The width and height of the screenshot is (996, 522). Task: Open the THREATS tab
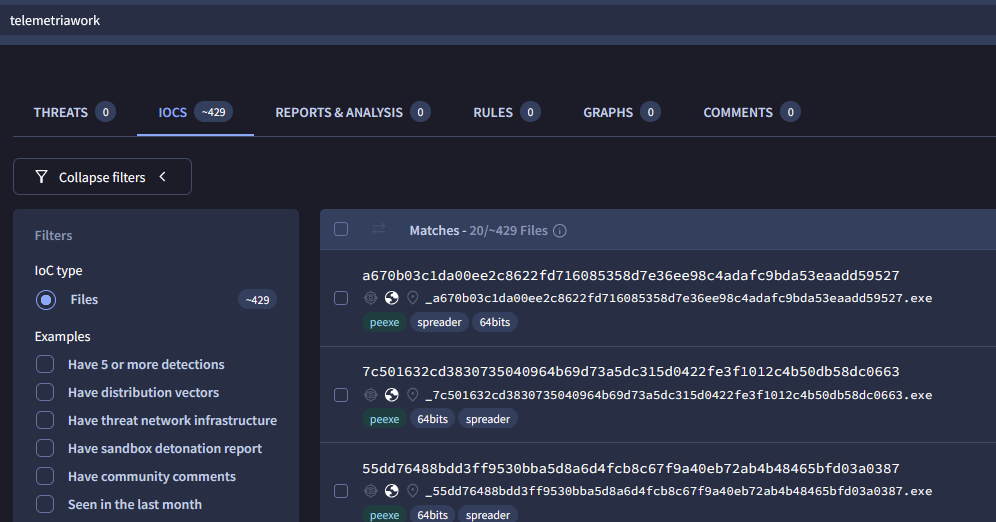(74, 112)
